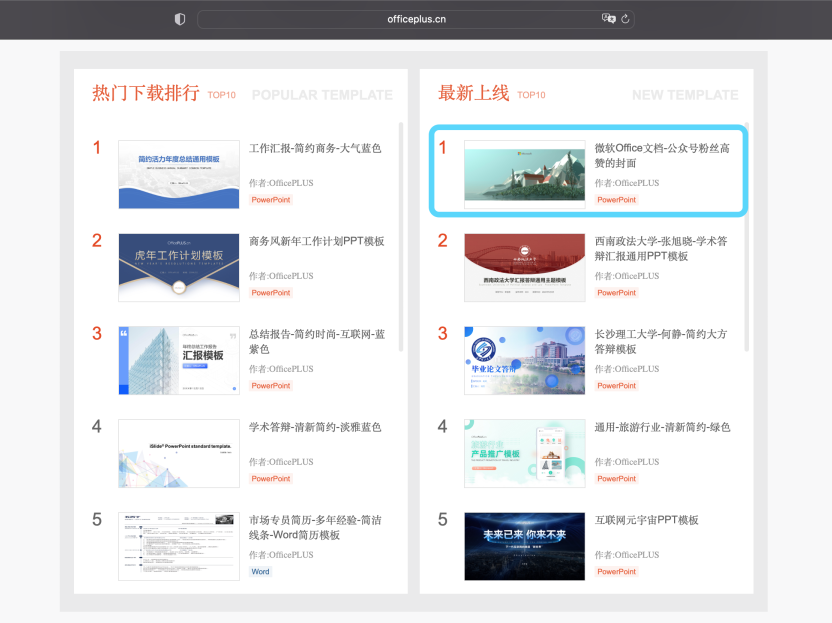Open thumbnail of 未来已来 元宇宙 template
The width and height of the screenshot is (832, 623).
525,546
